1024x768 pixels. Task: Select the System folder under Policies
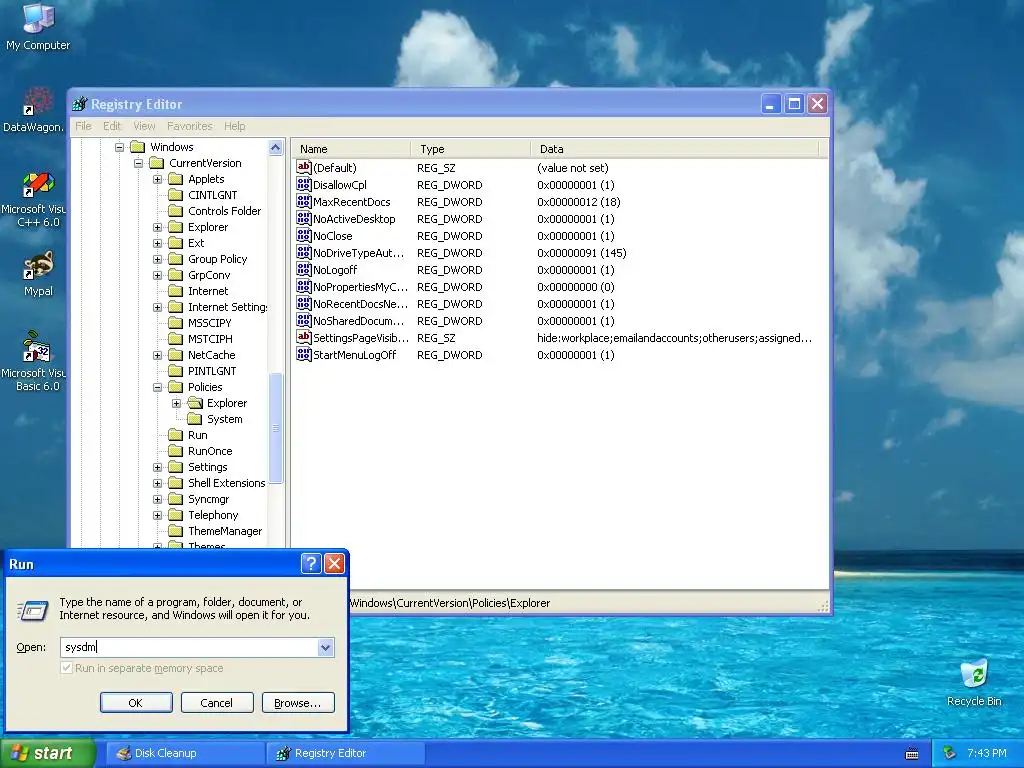click(x=194, y=419)
